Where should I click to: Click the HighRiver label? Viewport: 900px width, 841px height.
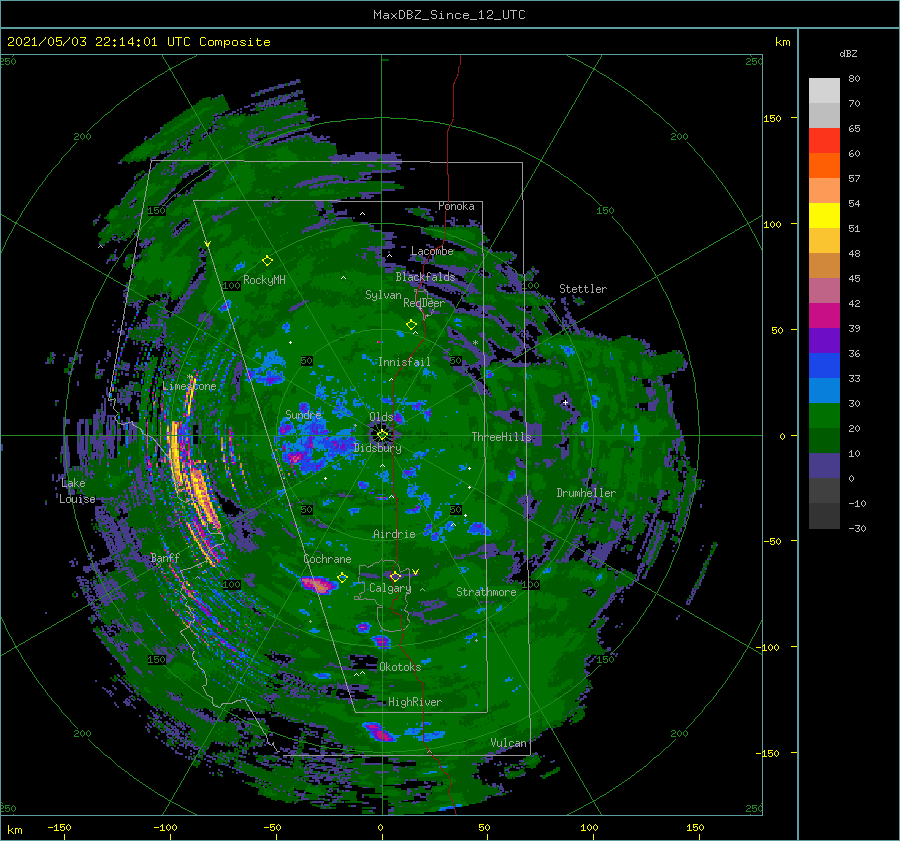click(415, 702)
